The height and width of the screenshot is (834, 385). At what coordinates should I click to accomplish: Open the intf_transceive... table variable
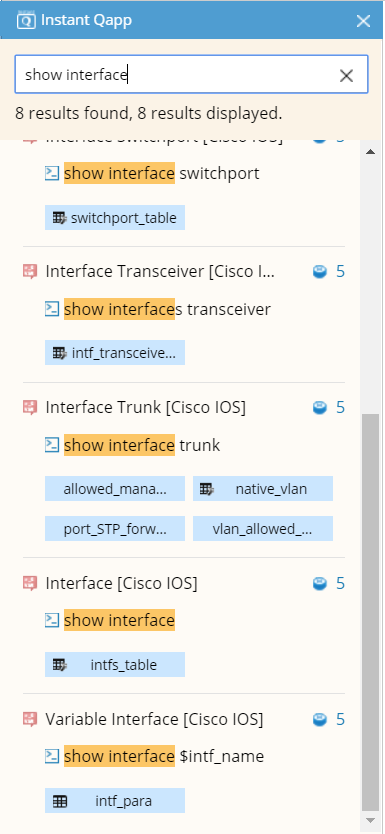(x=115, y=353)
